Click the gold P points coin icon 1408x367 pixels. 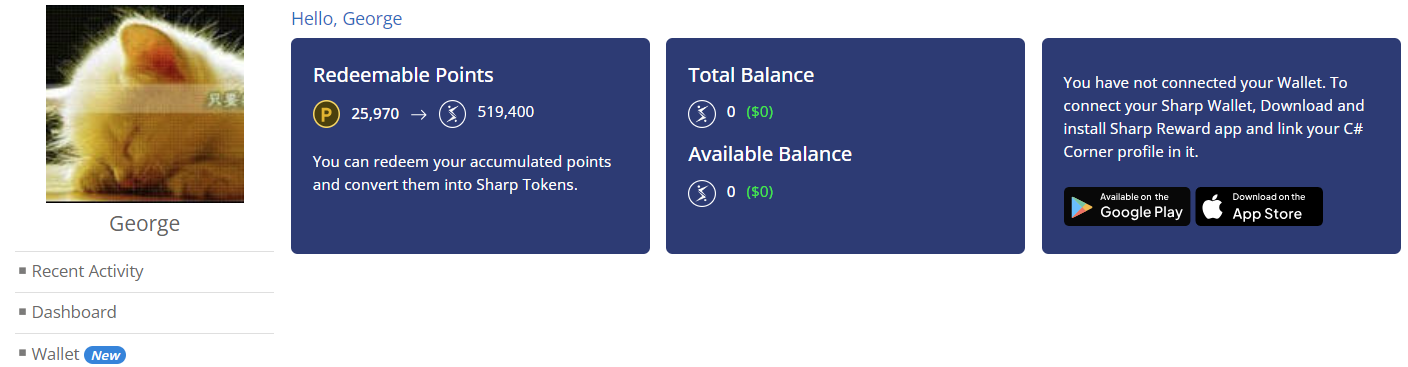327,114
